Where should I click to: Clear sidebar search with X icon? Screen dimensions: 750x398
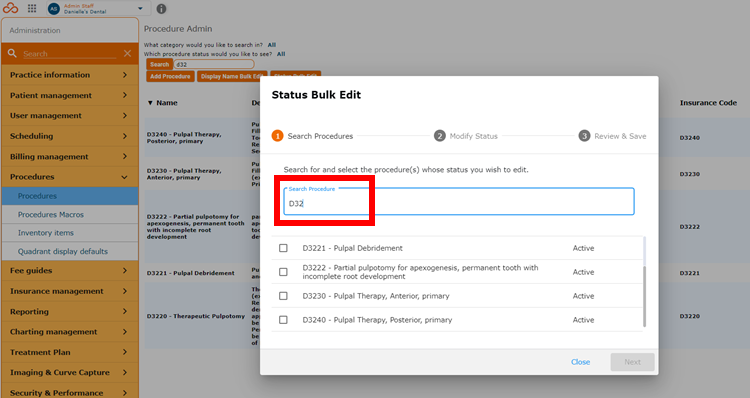(x=127, y=54)
